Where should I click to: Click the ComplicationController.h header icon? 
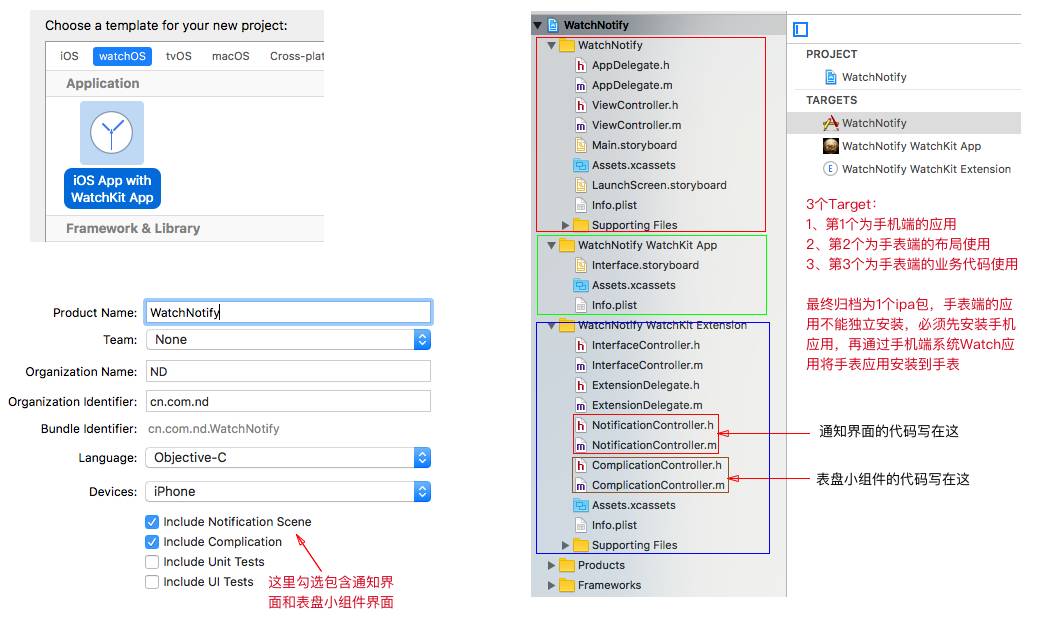click(581, 465)
